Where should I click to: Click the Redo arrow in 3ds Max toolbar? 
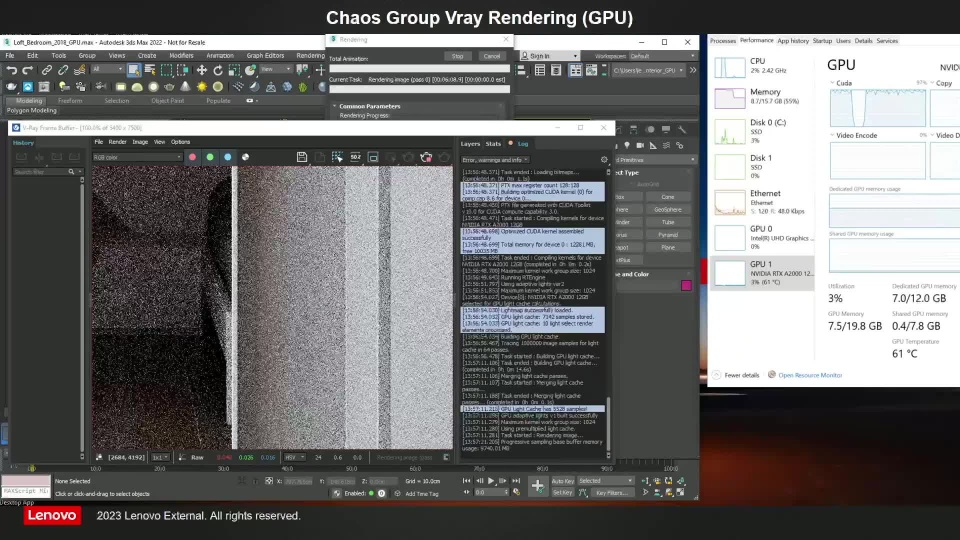[x=28, y=70]
